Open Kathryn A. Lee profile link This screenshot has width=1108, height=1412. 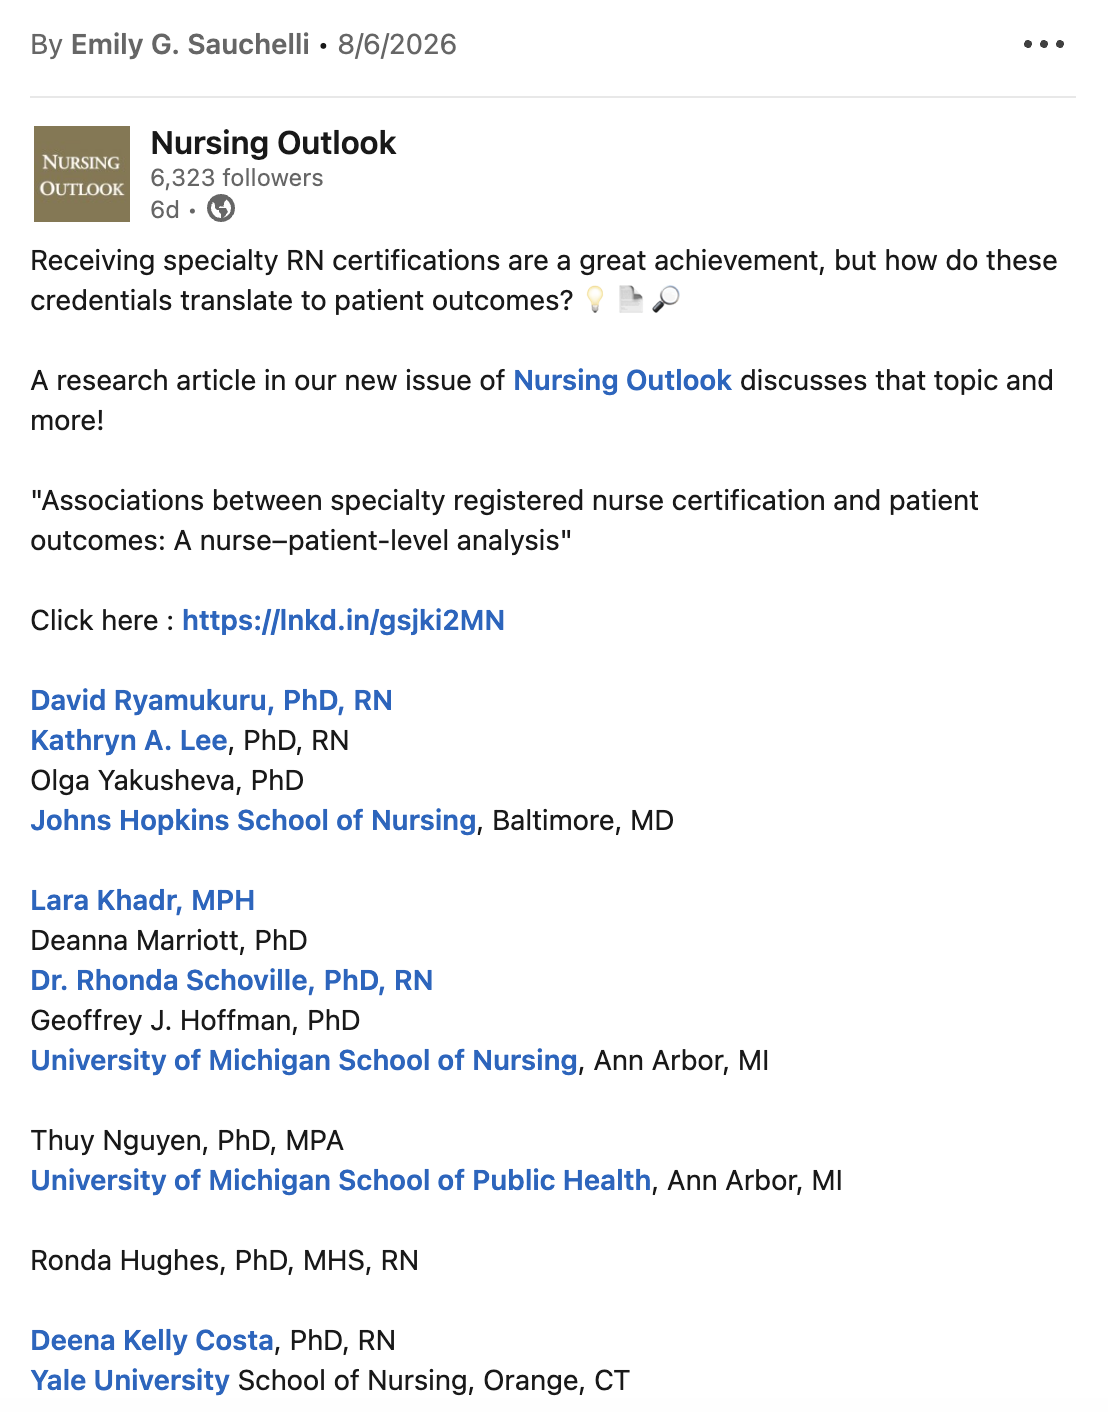129,740
